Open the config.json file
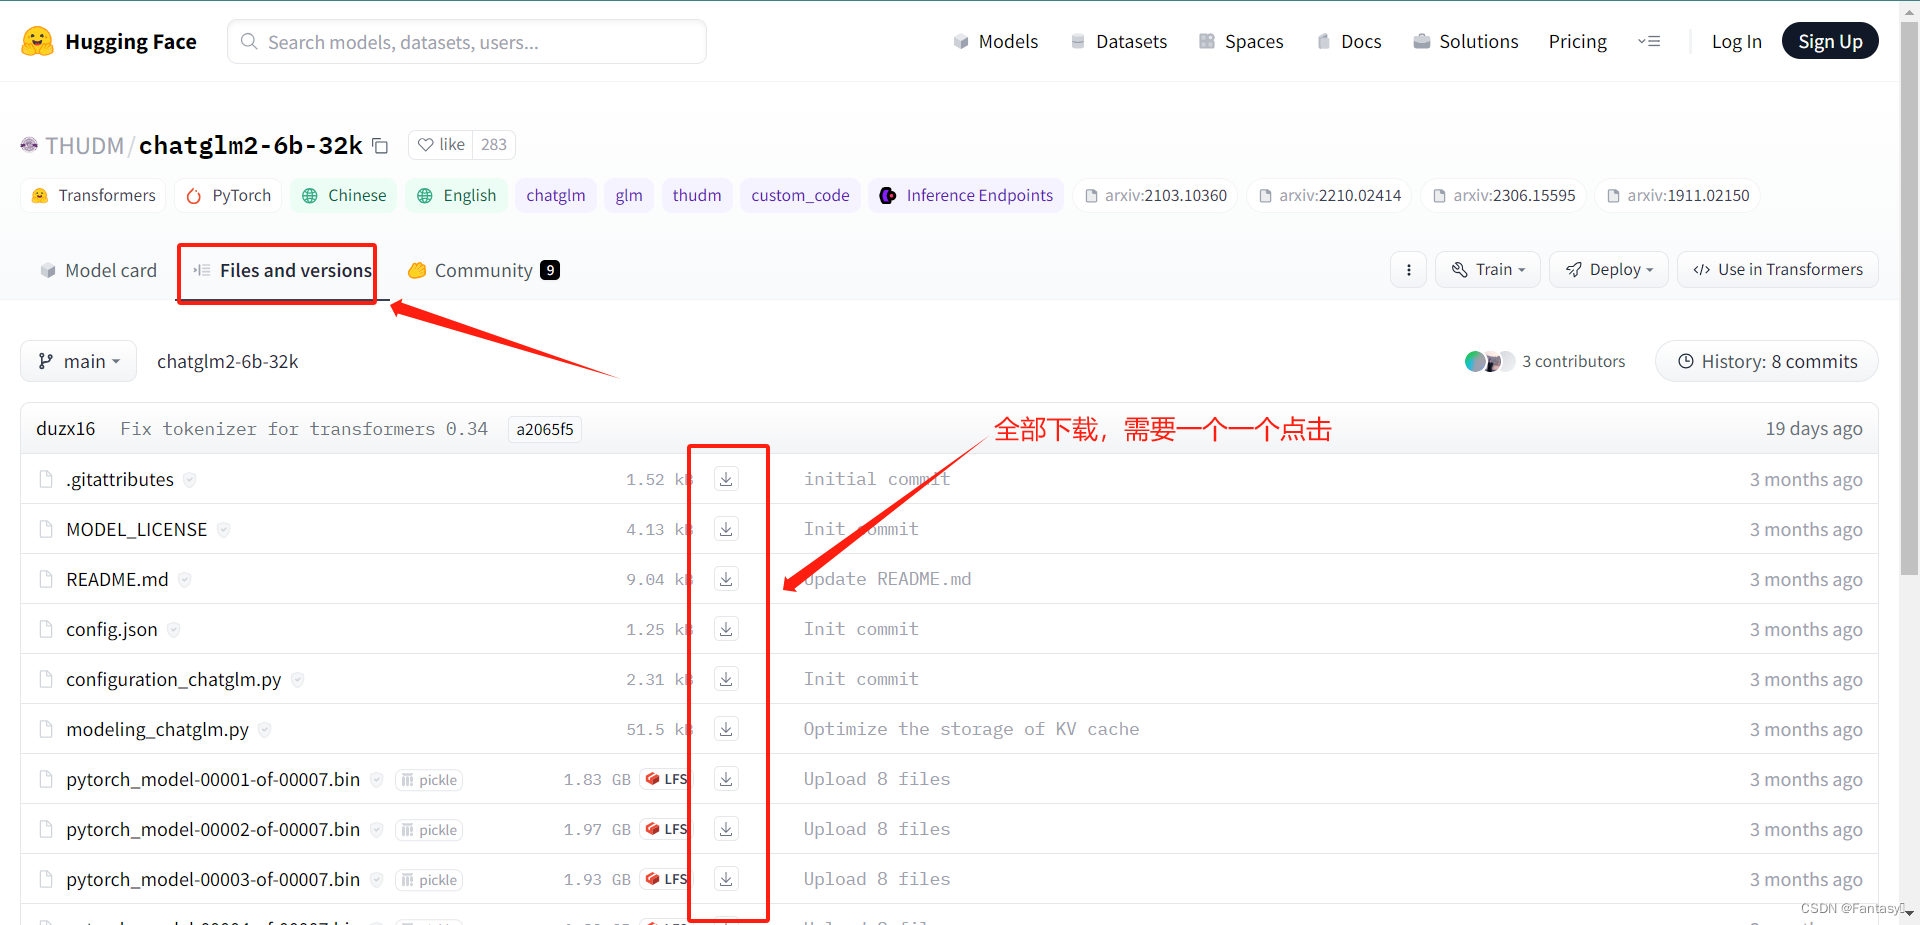The width and height of the screenshot is (1920, 925). (112, 629)
